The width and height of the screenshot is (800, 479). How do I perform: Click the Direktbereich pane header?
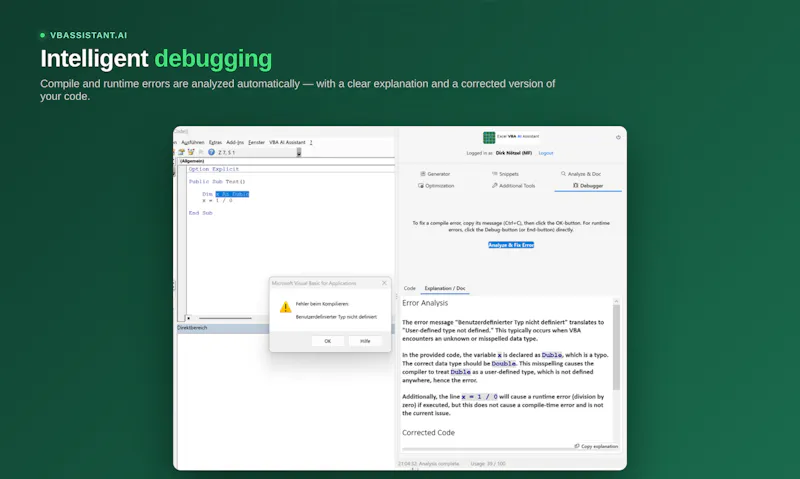(x=223, y=328)
